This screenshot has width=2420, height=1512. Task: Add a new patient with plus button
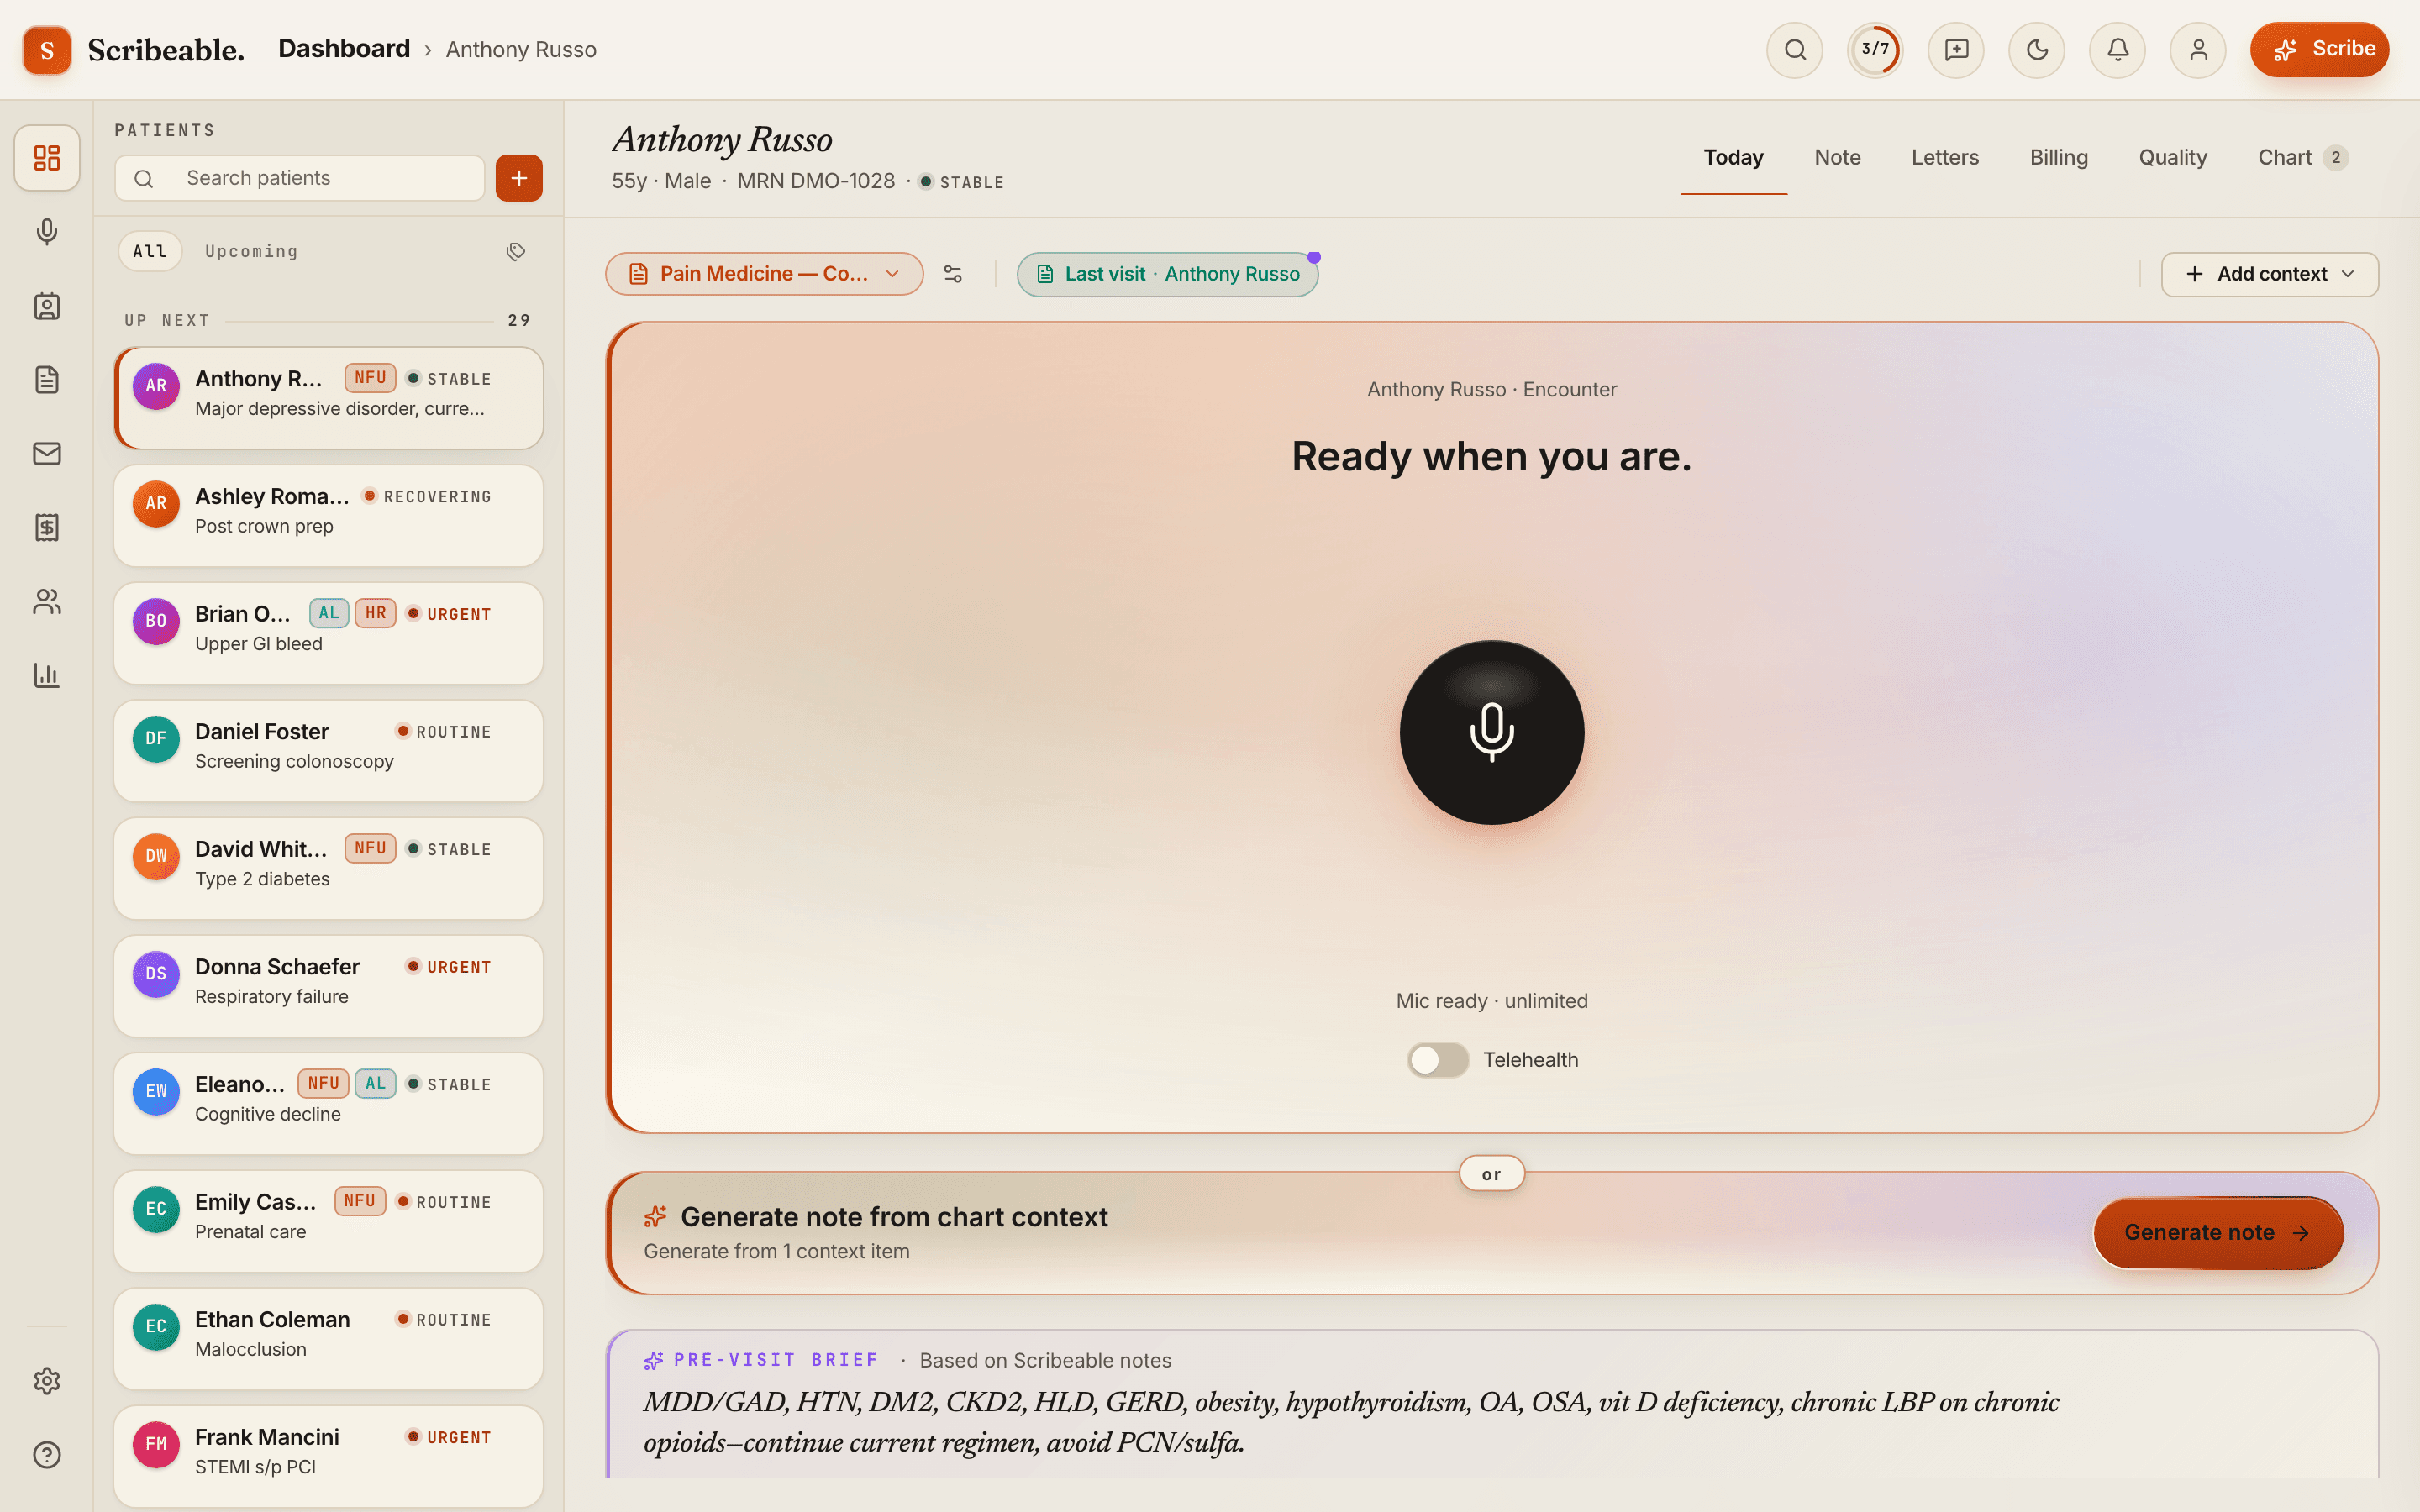519,178
